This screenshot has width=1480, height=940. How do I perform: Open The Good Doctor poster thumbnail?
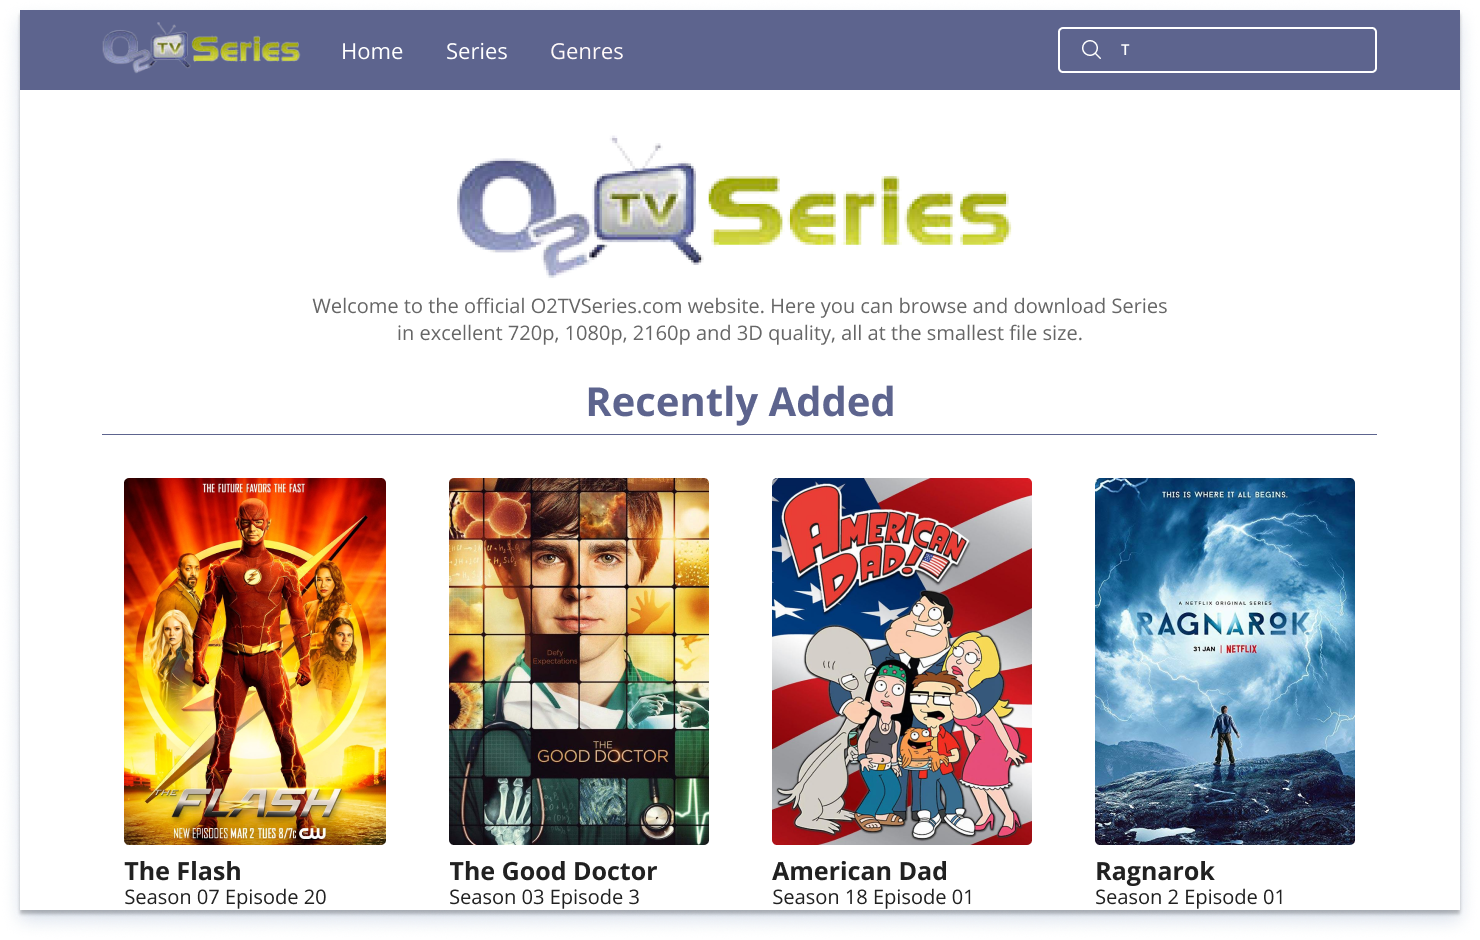(x=579, y=661)
